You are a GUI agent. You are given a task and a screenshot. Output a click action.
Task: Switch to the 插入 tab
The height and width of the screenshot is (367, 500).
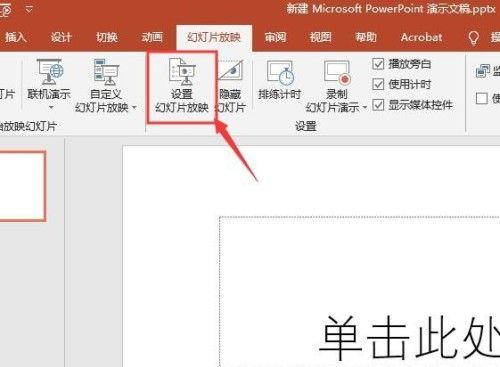point(15,37)
